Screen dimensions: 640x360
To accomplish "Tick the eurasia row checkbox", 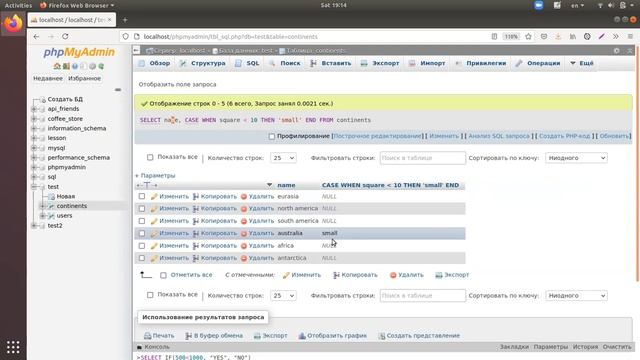I will click(x=142, y=196).
